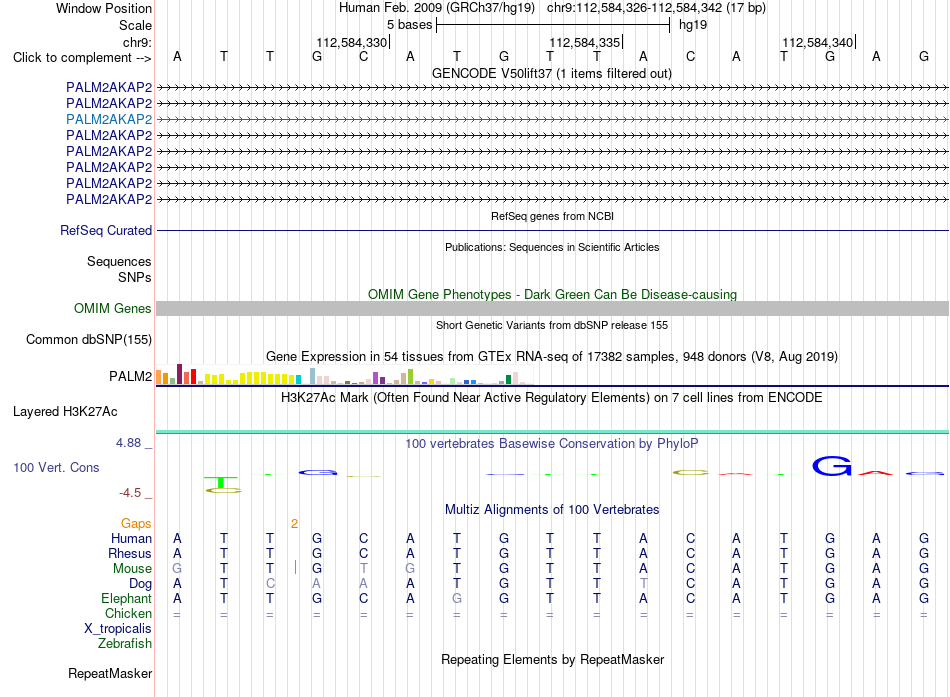Select the Rhesus alignment row label
The image size is (950, 697).
click(130, 553)
